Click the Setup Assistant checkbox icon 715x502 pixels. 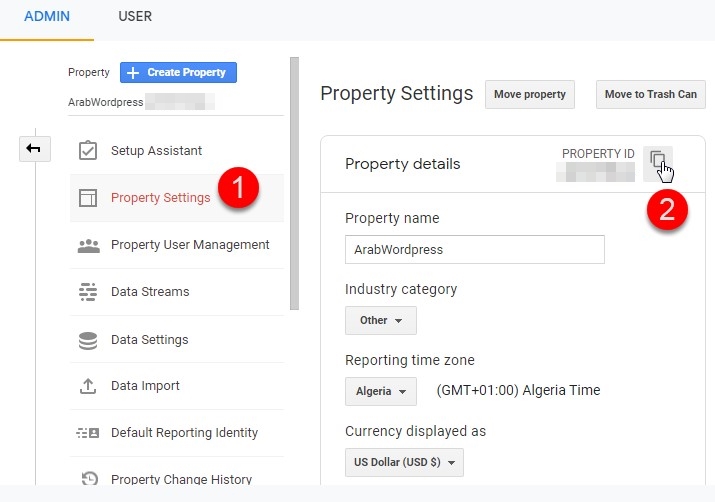[88, 151]
